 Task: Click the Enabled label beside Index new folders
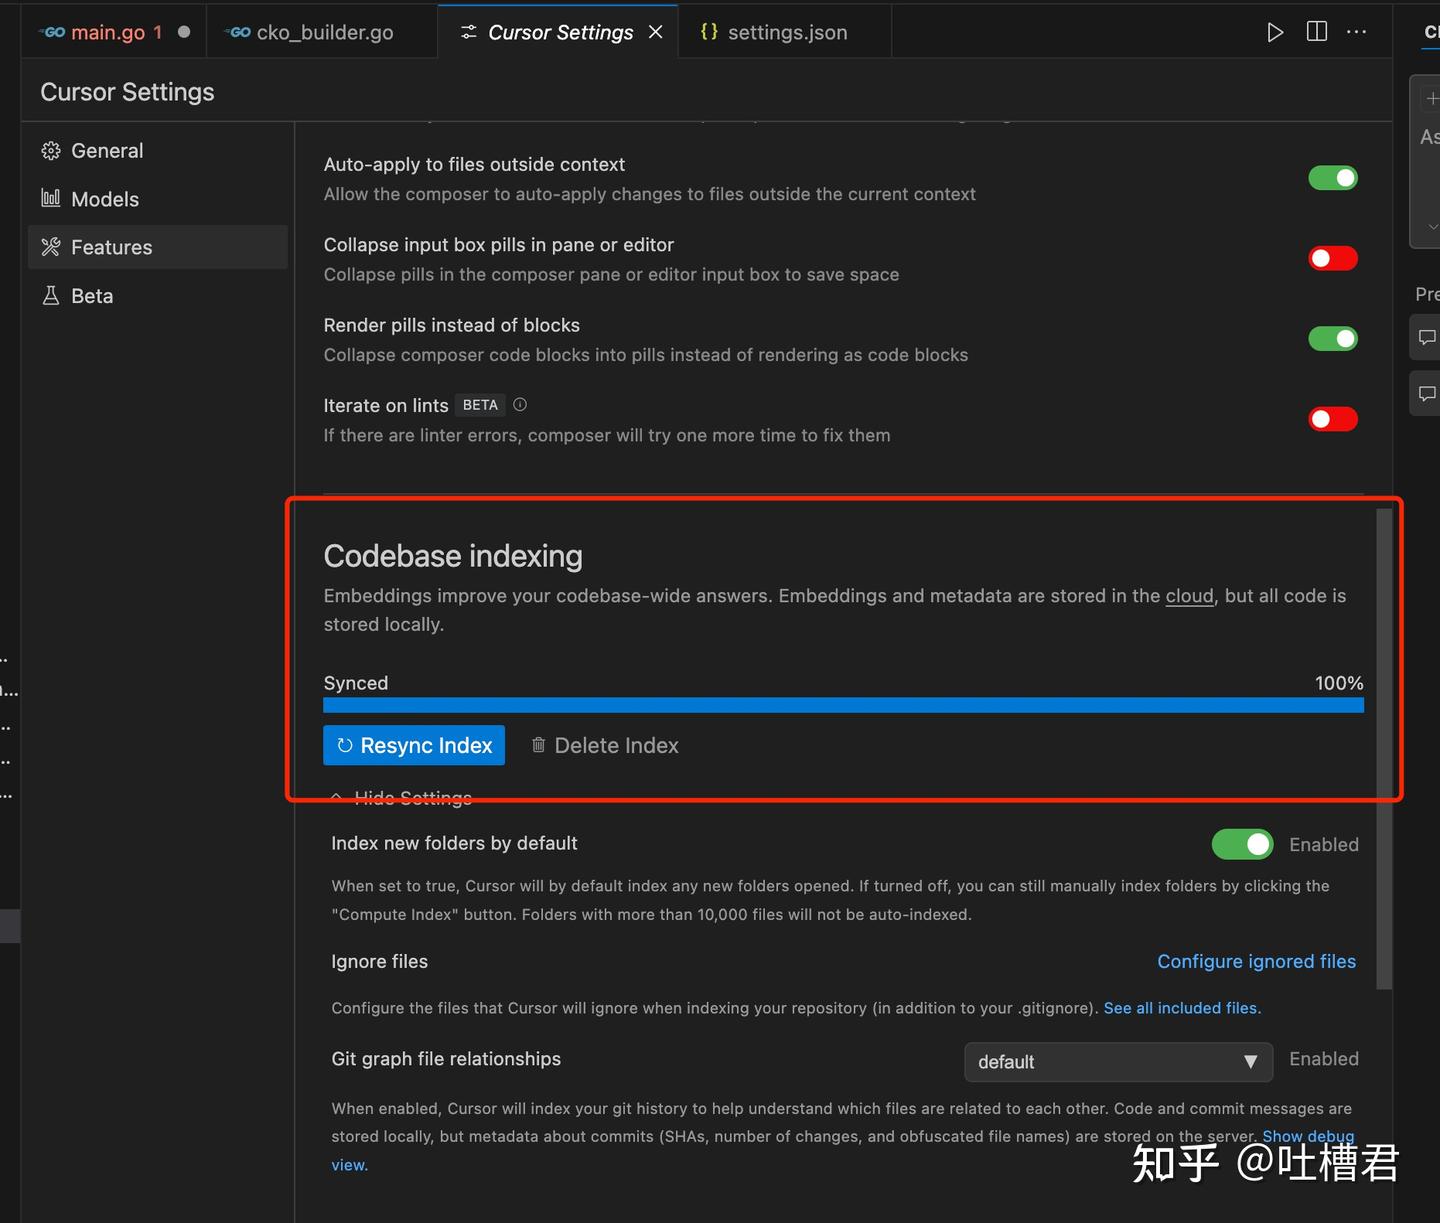pos(1324,844)
